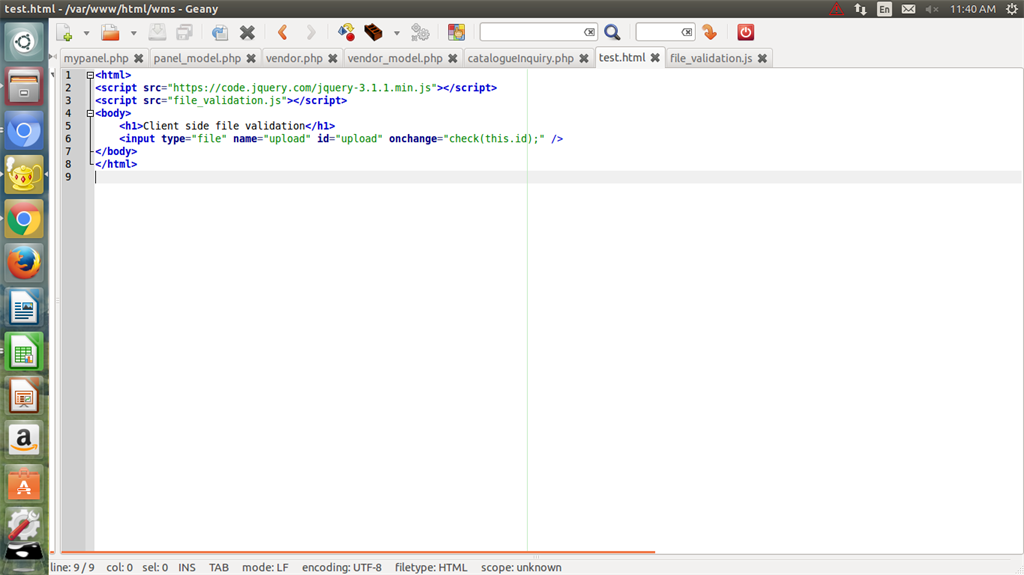Screen dimensions: 1024x575
Task: Quit Geany with red power icon
Action: click(x=745, y=32)
